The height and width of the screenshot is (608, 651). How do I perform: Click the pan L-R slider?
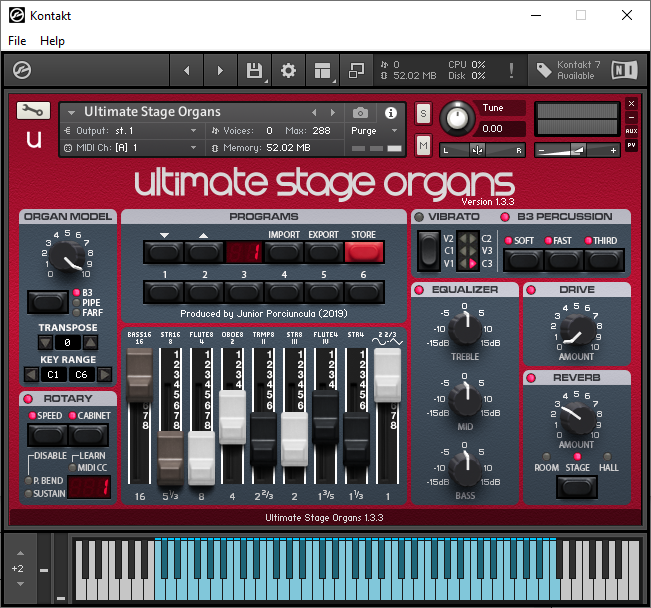coord(482,150)
